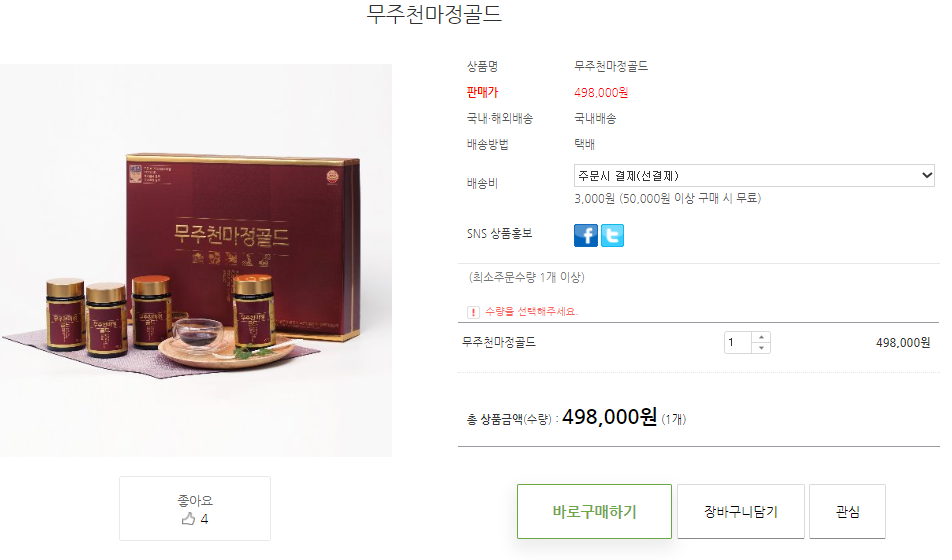The height and width of the screenshot is (560, 952).
Task: Open the 무주천마정골드 product image
Action: [x=196, y=260]
